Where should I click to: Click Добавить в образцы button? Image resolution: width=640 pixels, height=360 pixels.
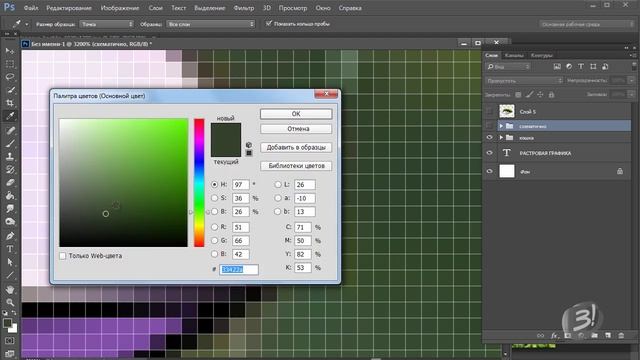pyautogui.click(x=296, y=147)
